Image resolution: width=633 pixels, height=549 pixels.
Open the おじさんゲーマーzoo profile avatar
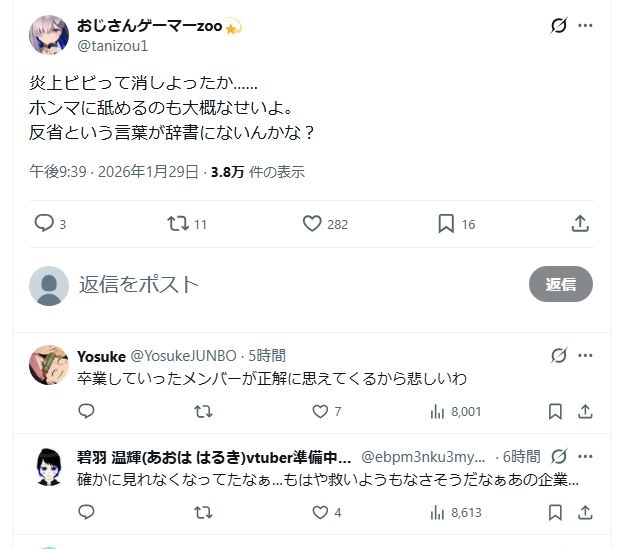(49, 35)
